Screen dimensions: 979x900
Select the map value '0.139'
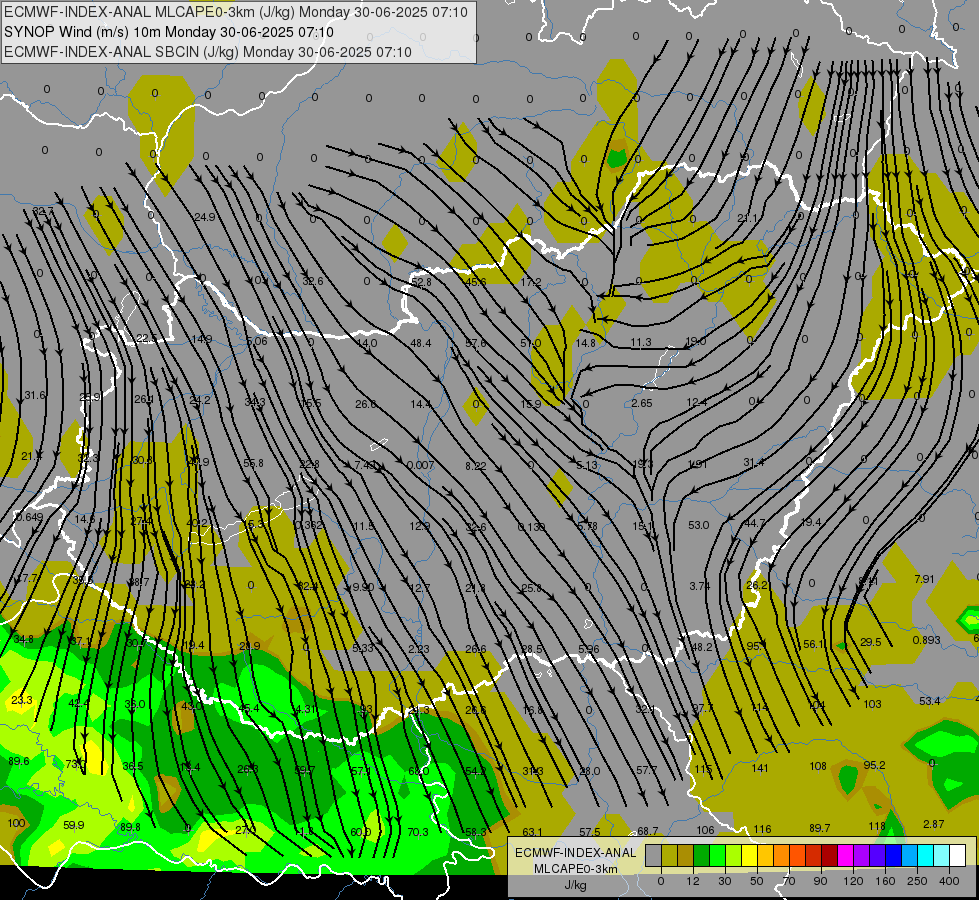531,527
